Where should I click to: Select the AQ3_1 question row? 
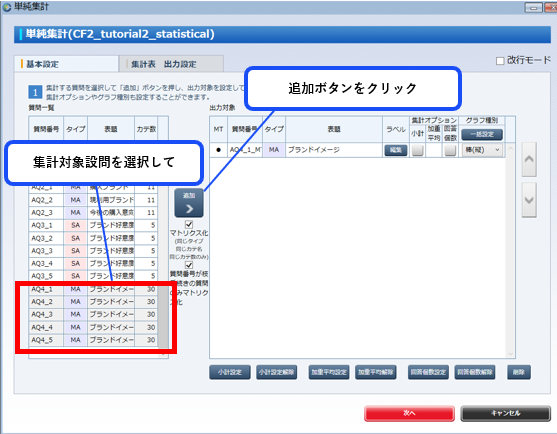(93, 226)
